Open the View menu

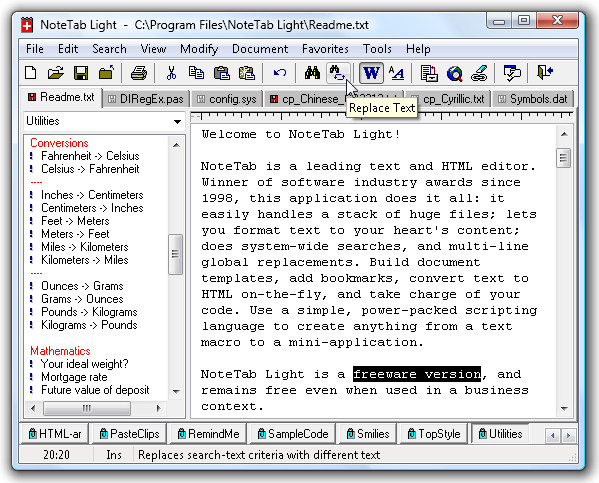[153, 49]
